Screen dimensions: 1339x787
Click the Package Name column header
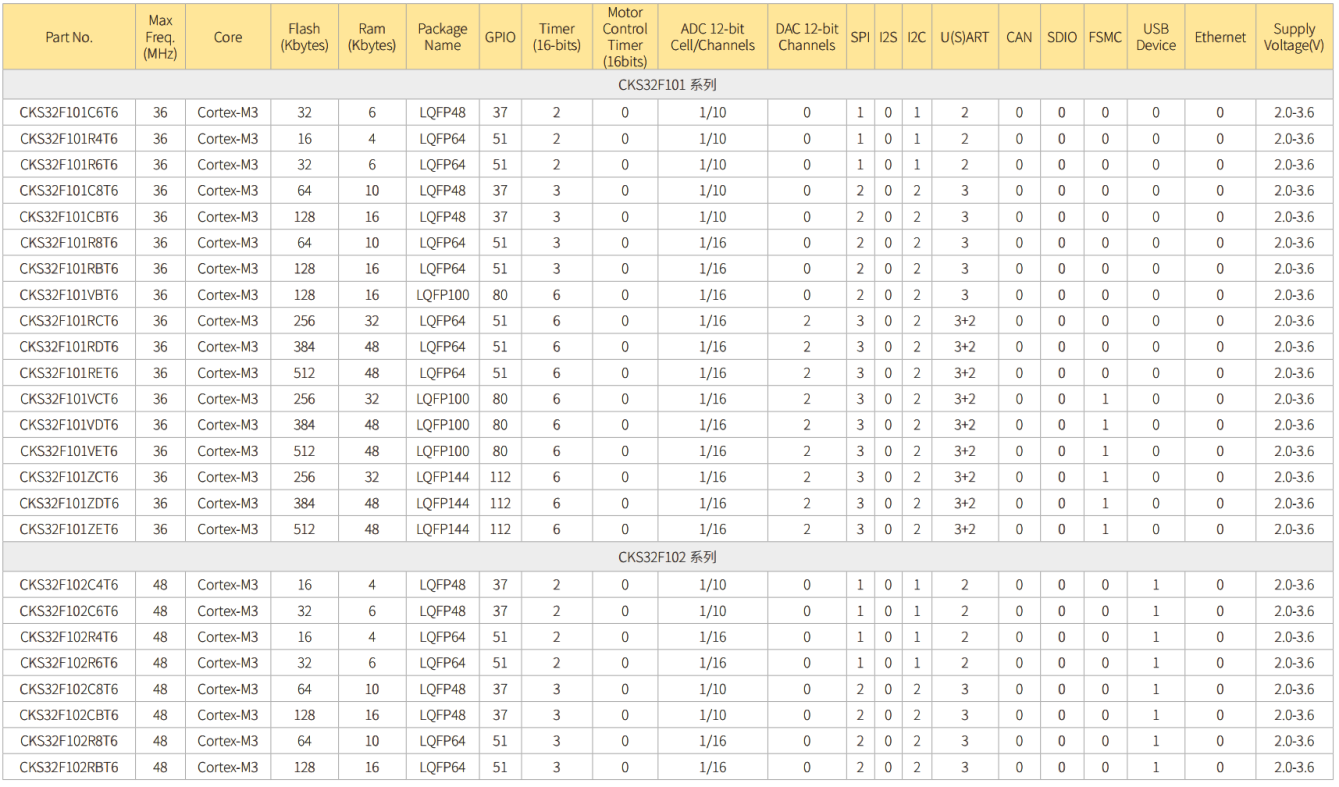point(442,37)
